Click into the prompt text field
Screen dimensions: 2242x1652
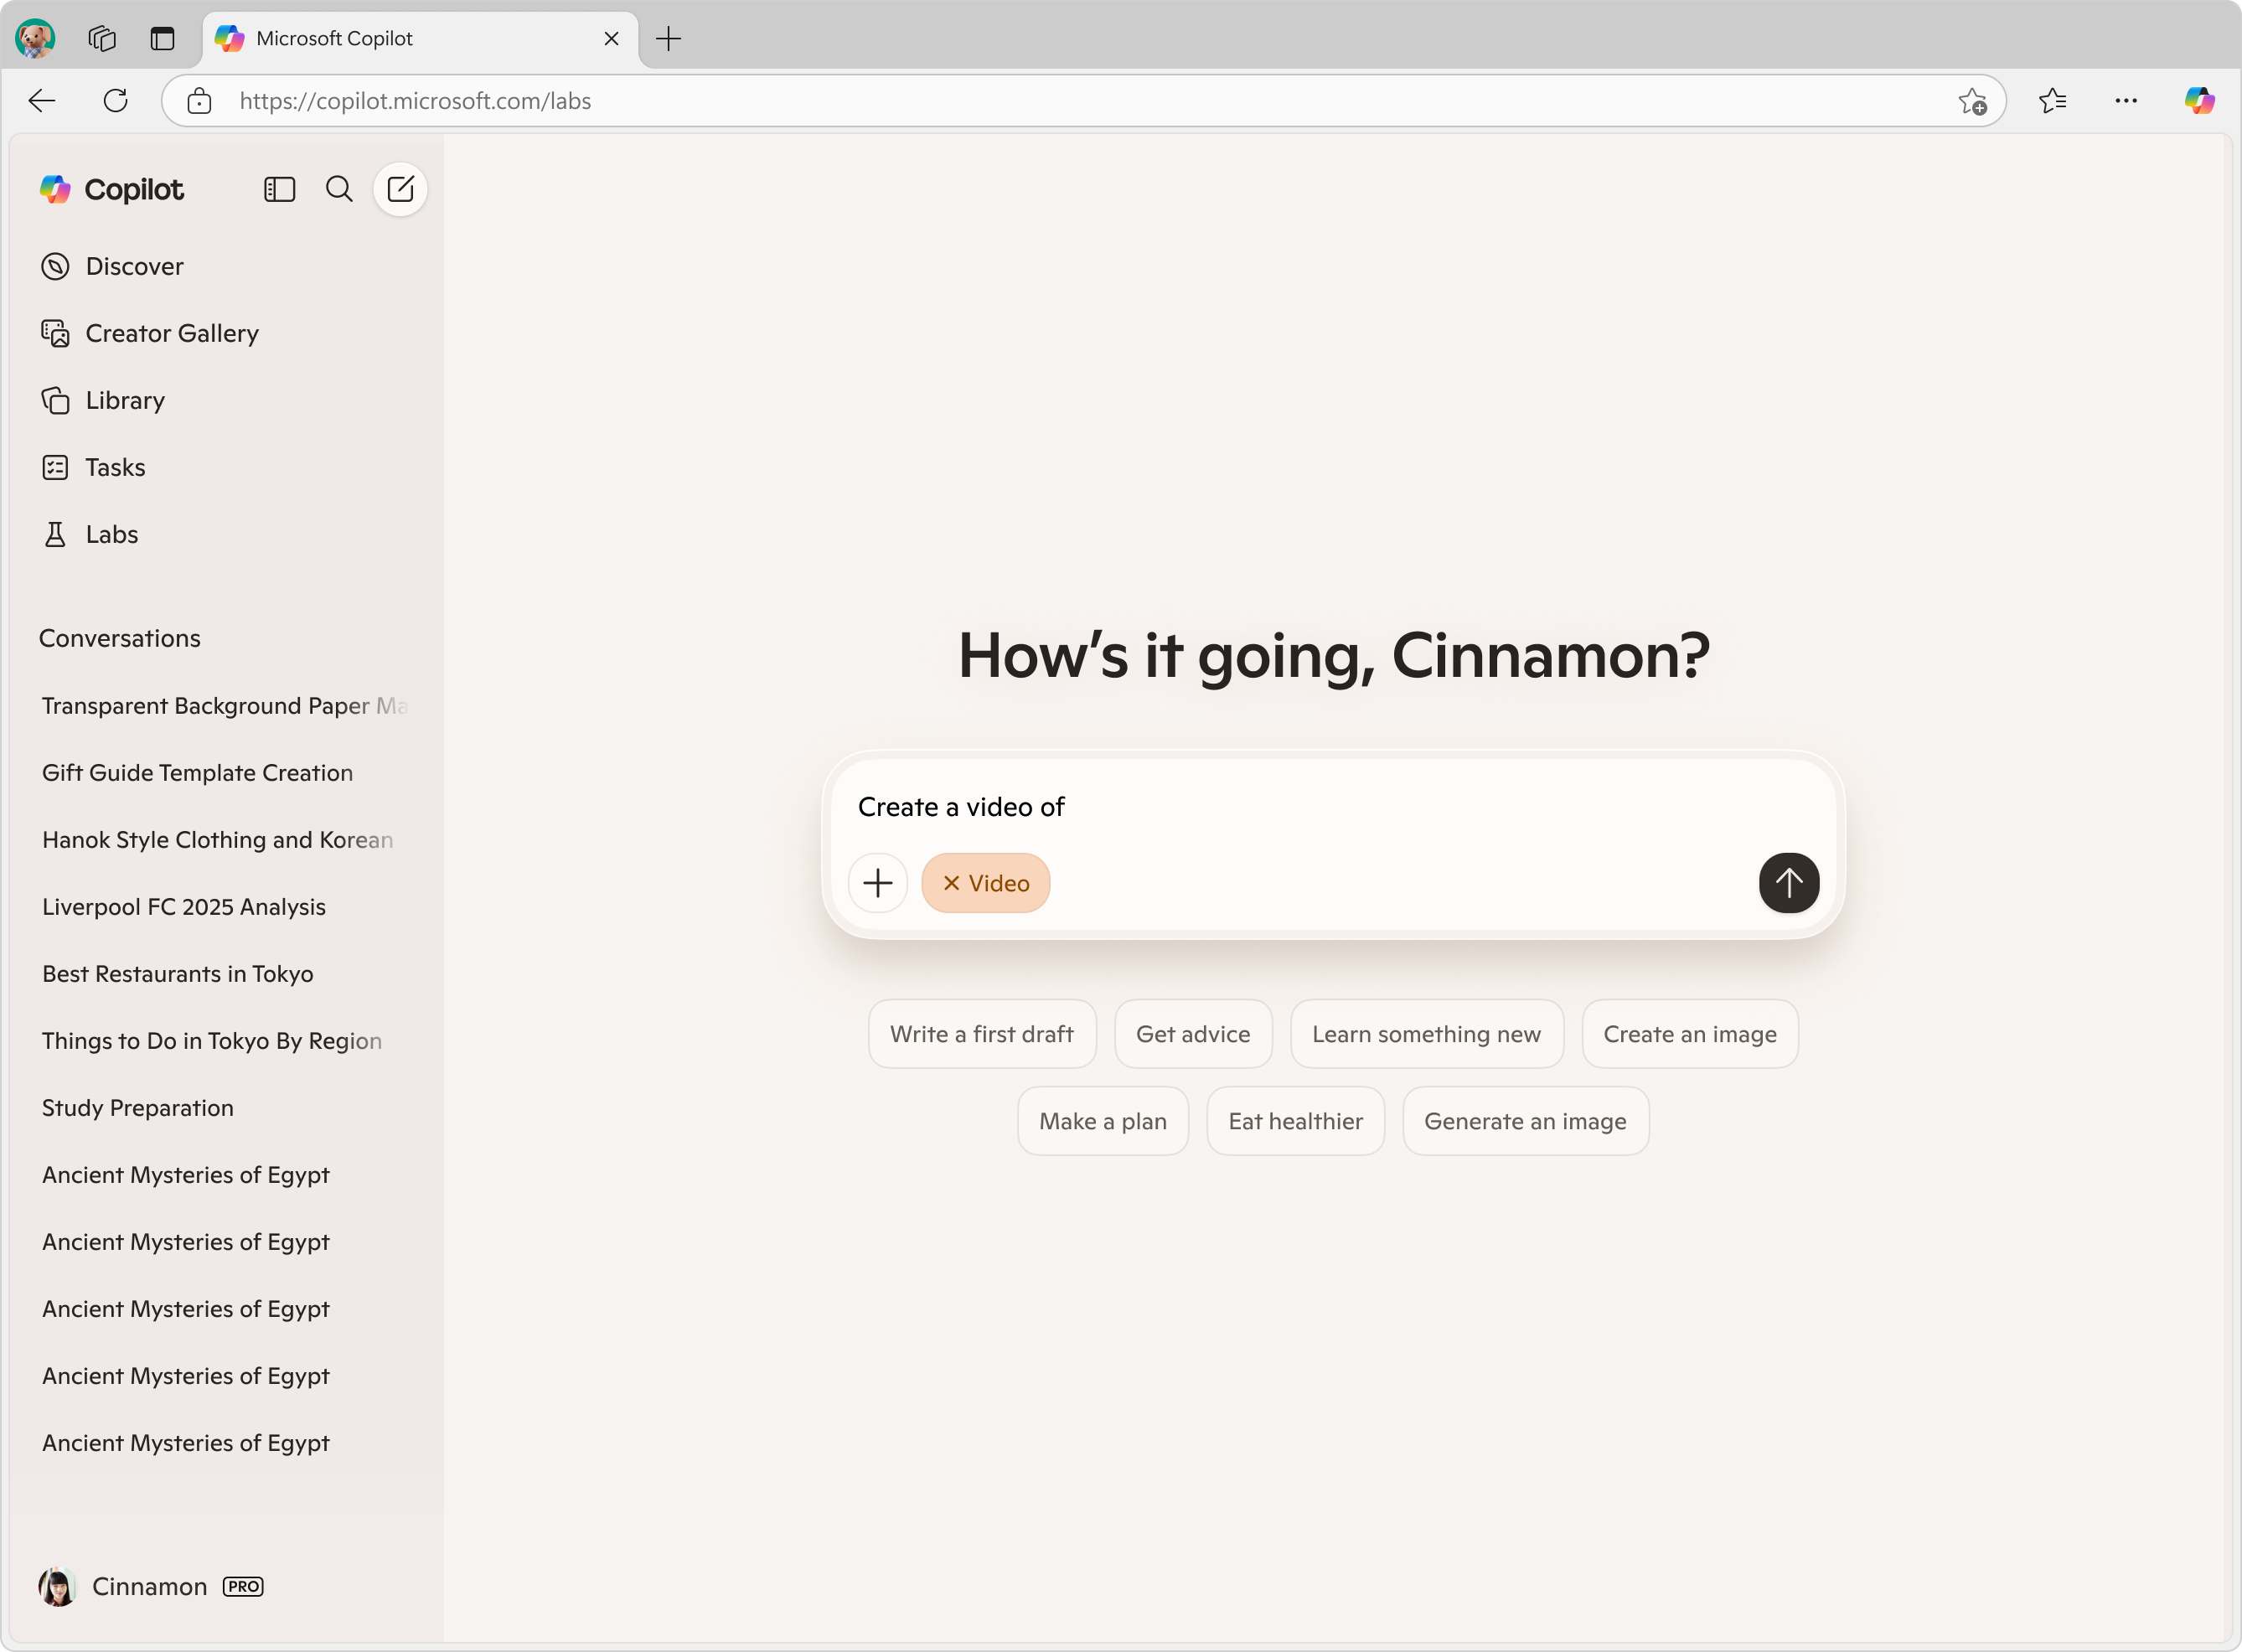tap(1300, 806)
